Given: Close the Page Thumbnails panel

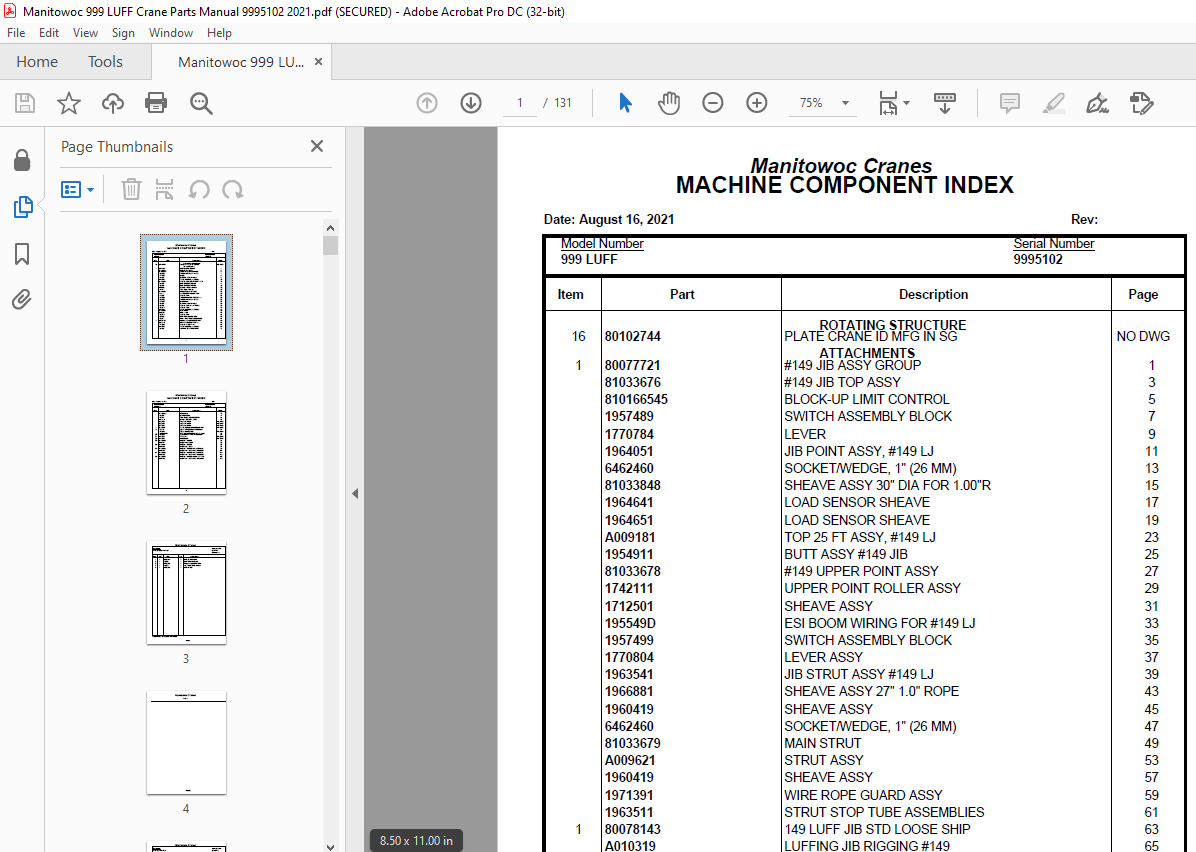Looking at the screenshot, I should click(317, 146).
